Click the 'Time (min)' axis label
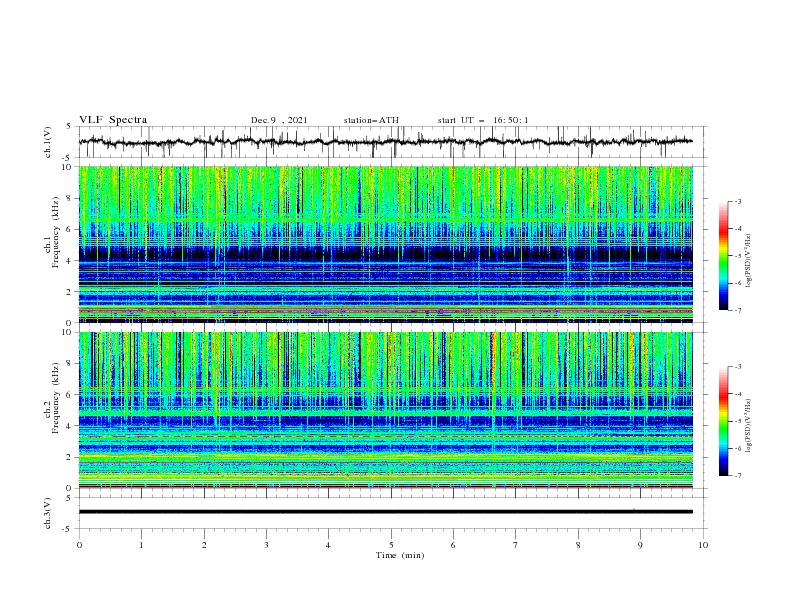The image size is (792, 612). 400,555
